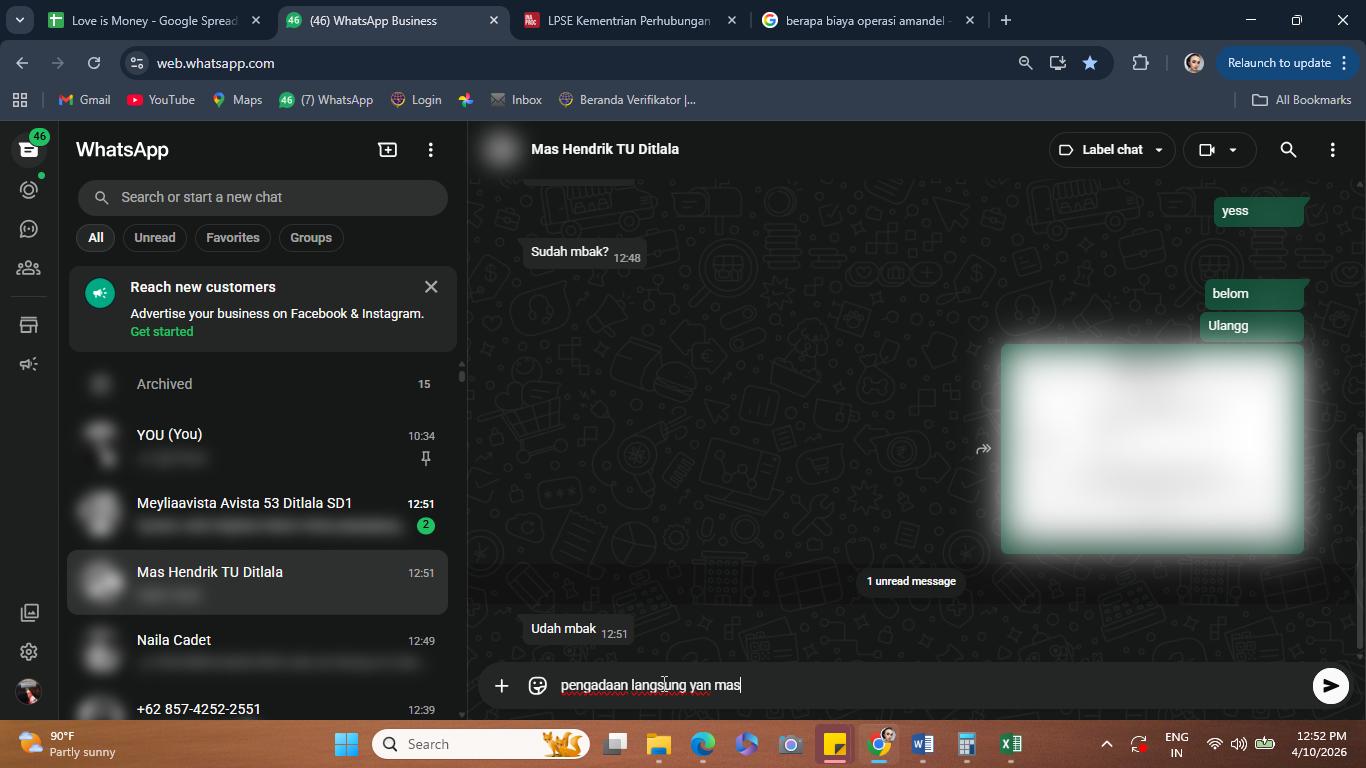Open the chat list menu (three dots)

point(431,150)
